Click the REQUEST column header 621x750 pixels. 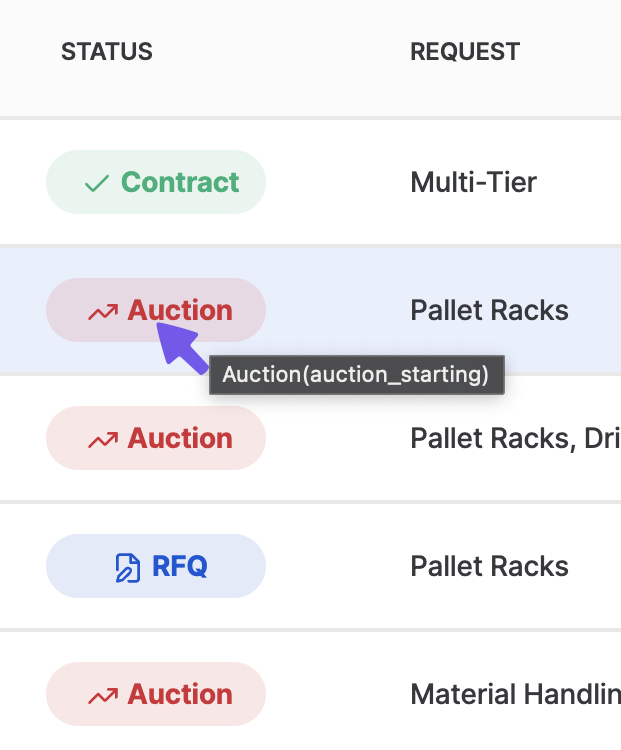click(465, 52)
